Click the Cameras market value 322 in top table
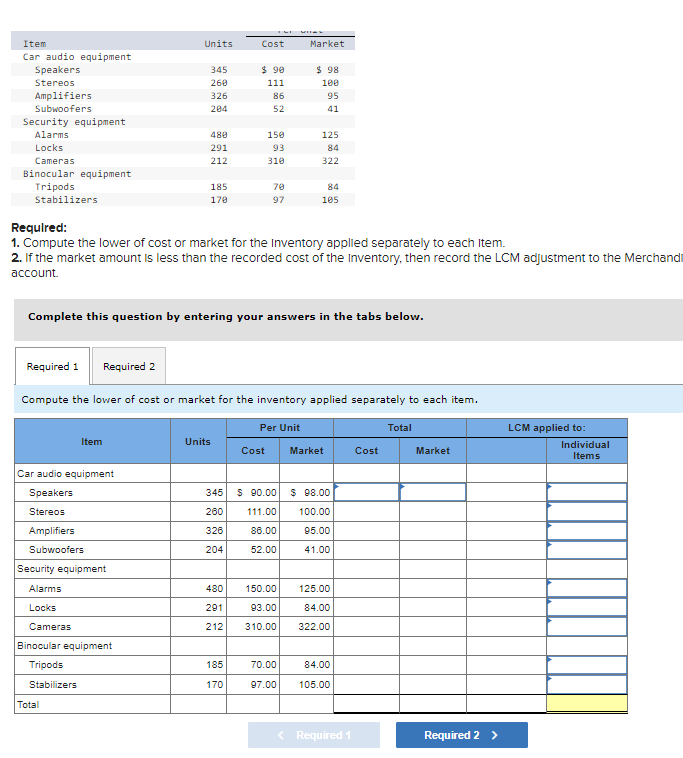 click(x=331, y=160)
